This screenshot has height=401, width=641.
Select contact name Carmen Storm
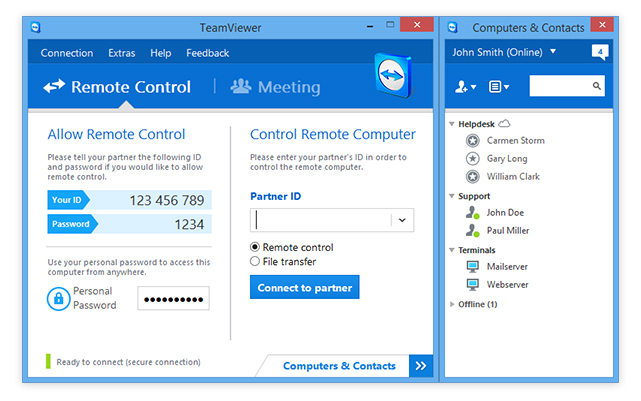click(515, 141)
